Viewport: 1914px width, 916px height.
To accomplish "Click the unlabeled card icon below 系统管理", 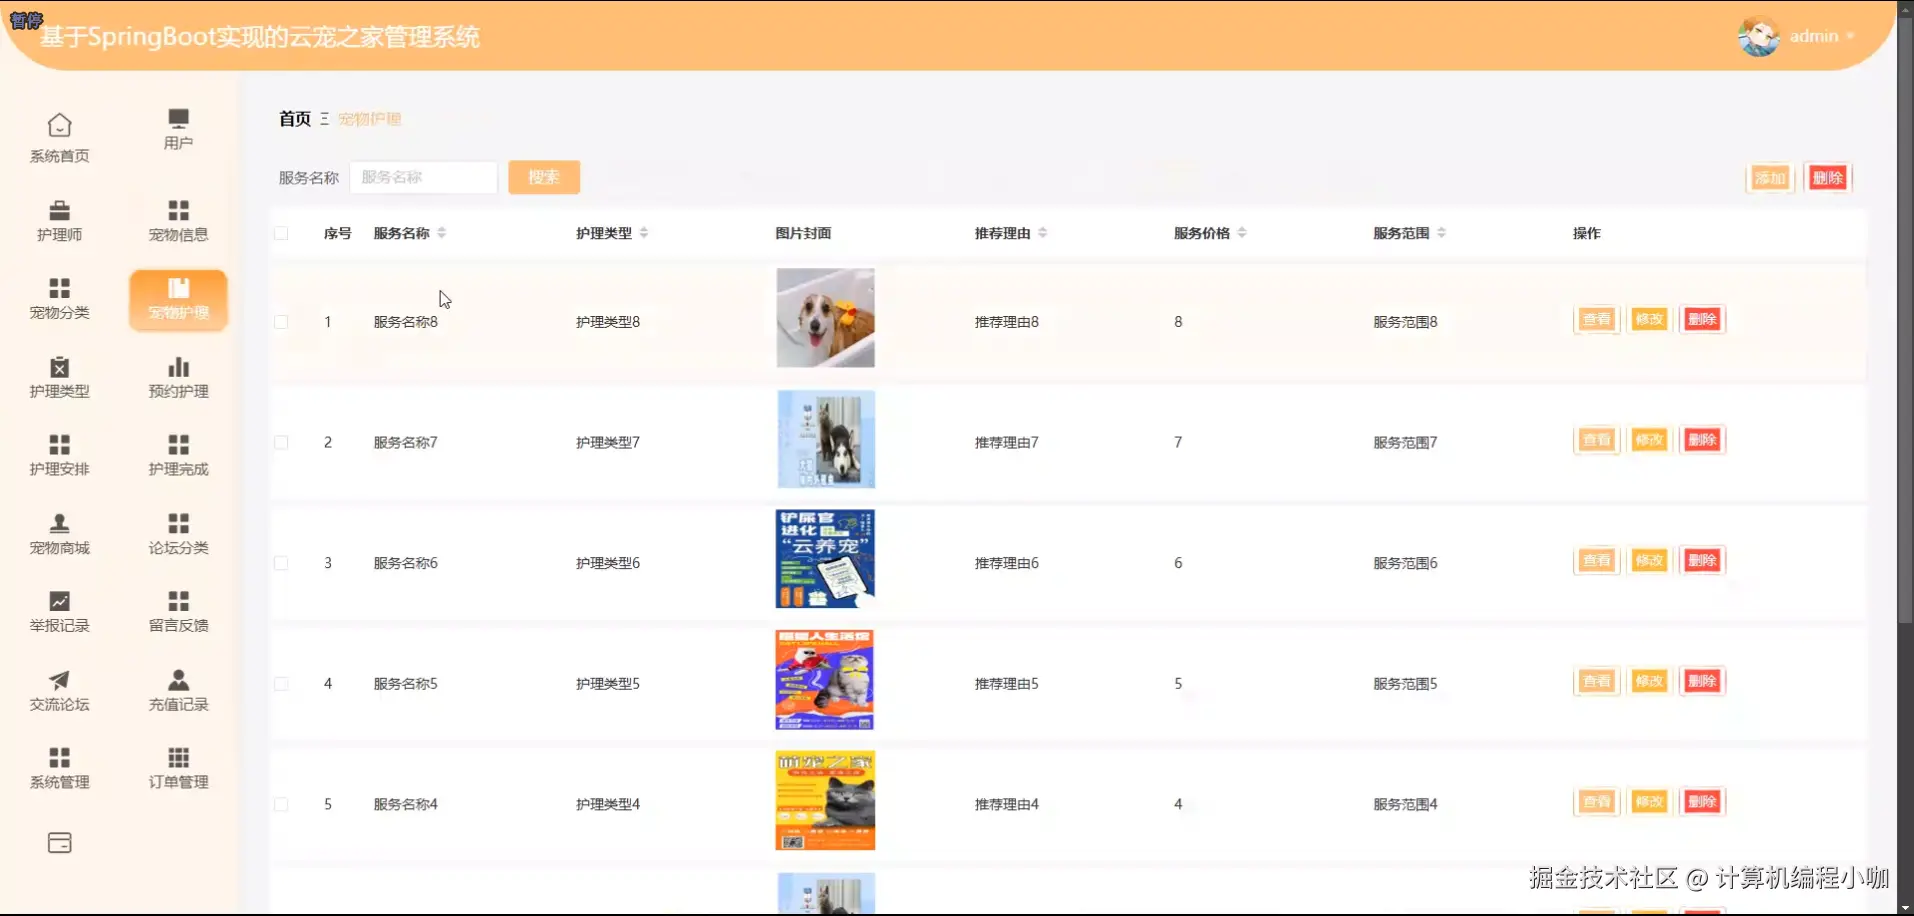I will click(59, 843).
